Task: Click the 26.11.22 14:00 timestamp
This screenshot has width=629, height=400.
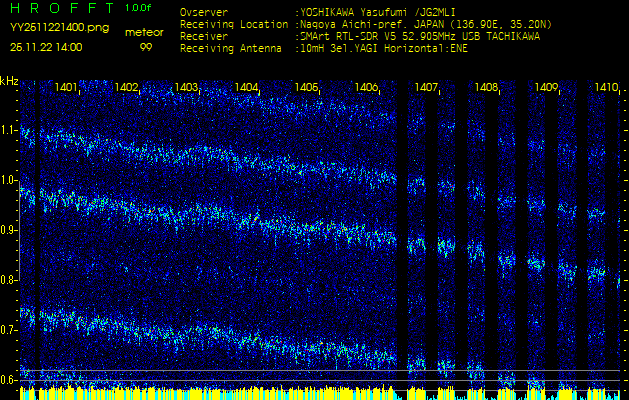Action: [46, 47]
